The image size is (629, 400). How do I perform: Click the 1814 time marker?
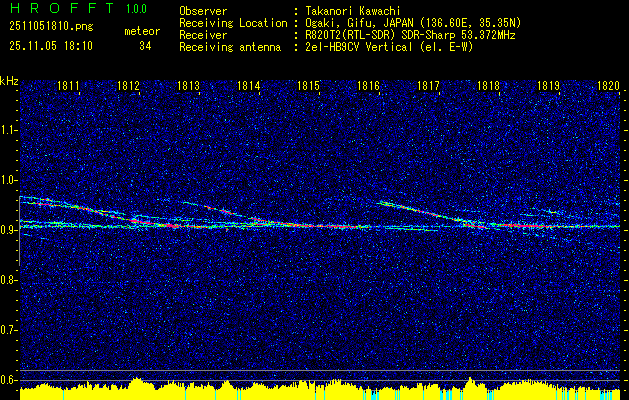(x=248, y=85)
